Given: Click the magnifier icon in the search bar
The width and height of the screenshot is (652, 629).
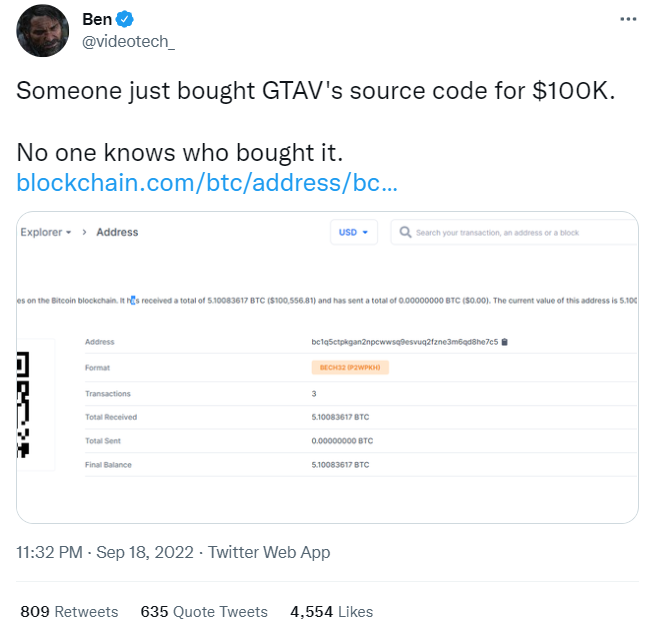Looking at the screenshot, I should pos(405,232).
